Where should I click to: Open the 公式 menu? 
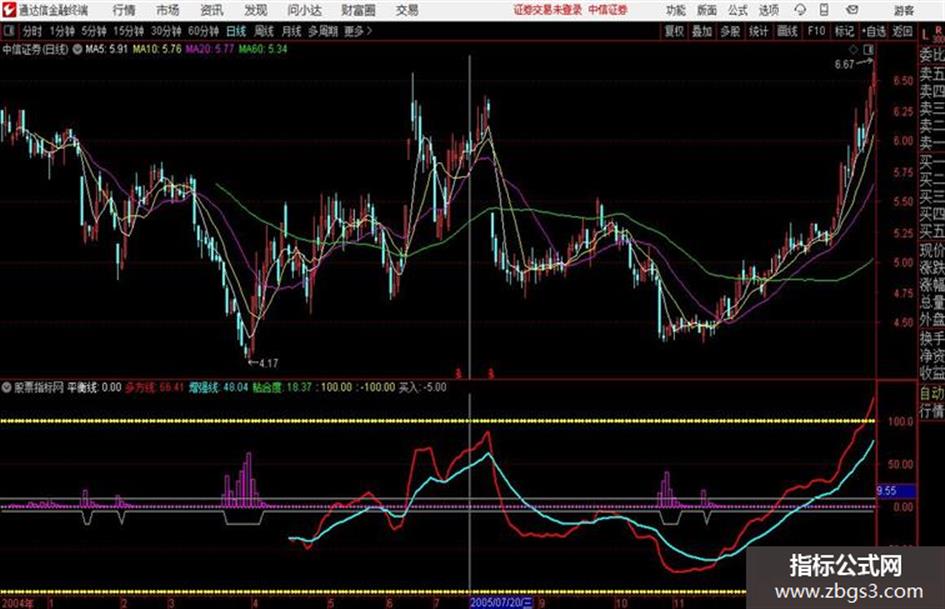[x=738, y=10]
